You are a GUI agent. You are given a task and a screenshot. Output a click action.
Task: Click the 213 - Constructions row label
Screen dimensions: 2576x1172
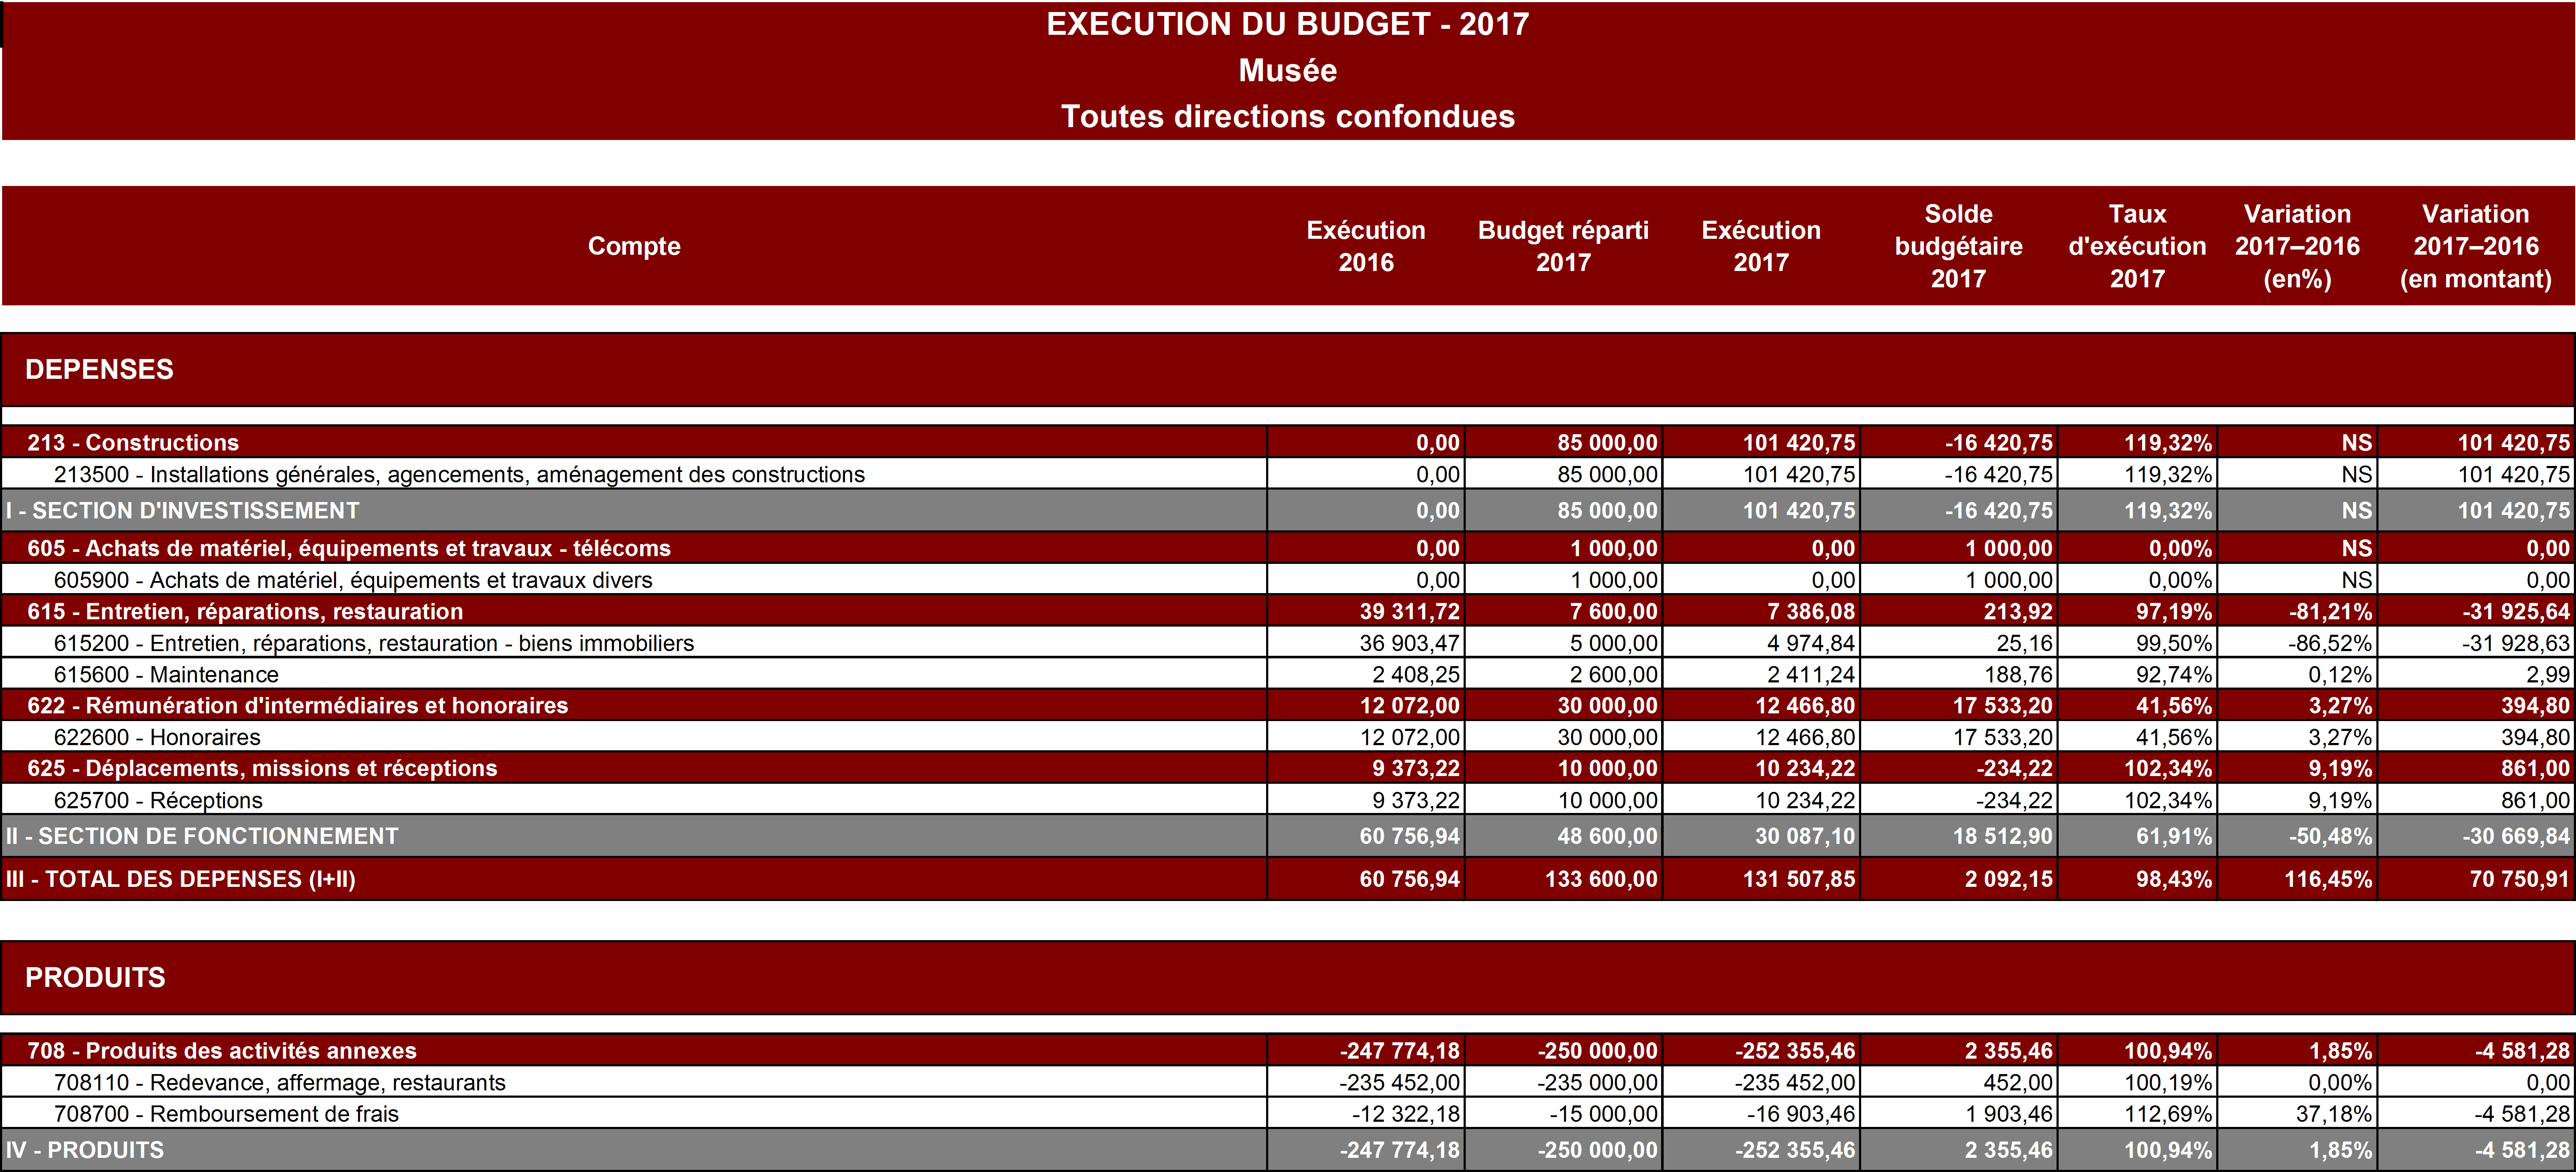(x=133, y=442)
